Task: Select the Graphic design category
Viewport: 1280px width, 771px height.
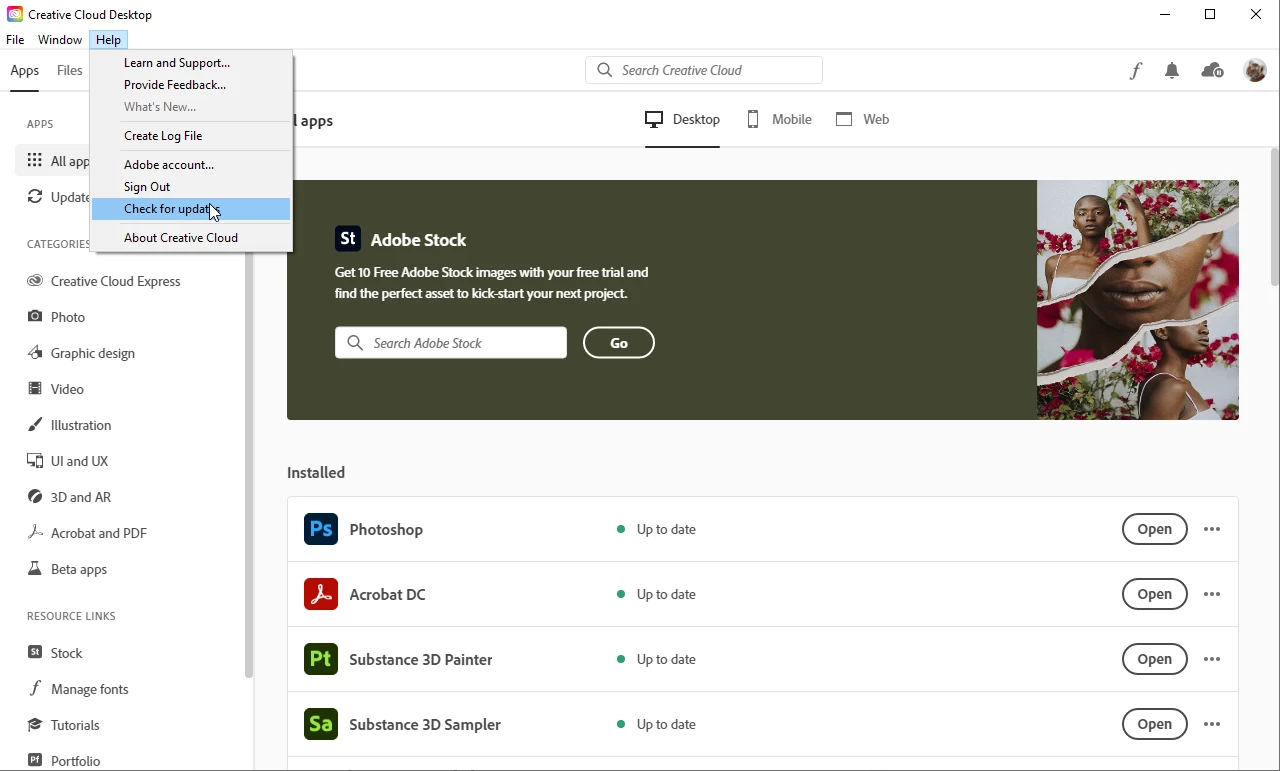Action: (81, 353)
